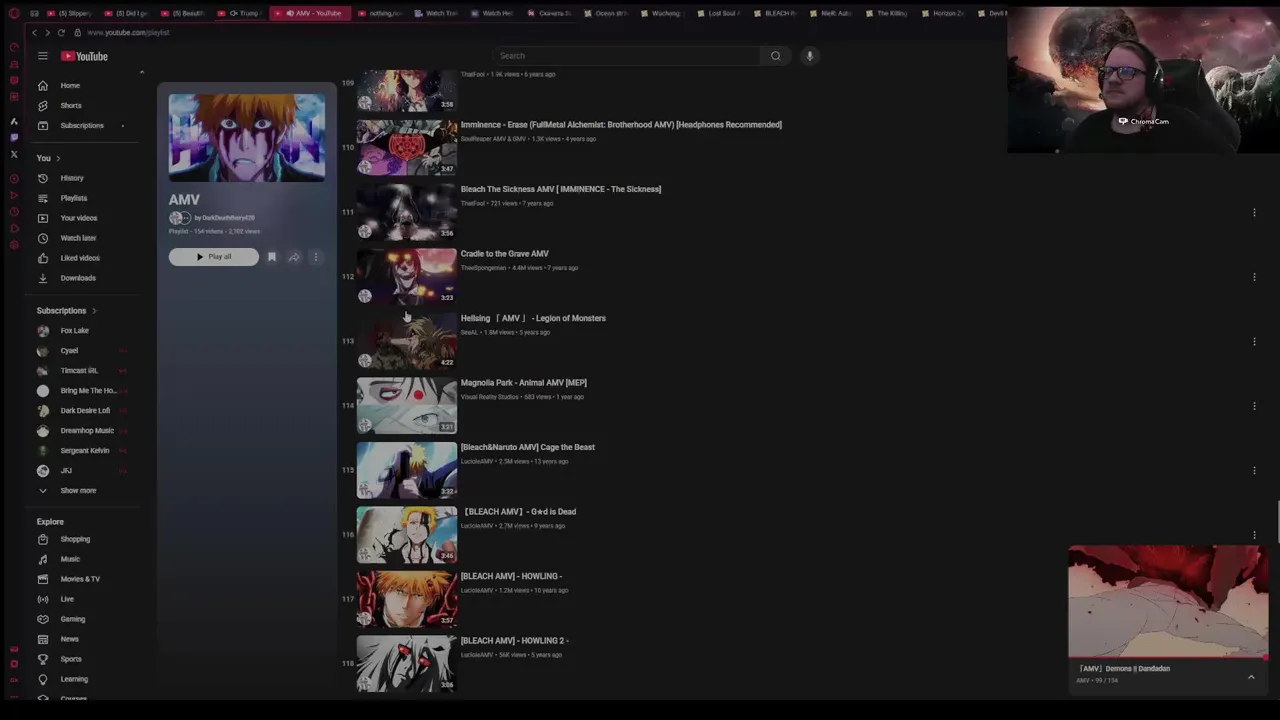This screenshot has width=1280, height=720.
Task: Open X in Opera sidebar
Action: (x=14, y=154)
